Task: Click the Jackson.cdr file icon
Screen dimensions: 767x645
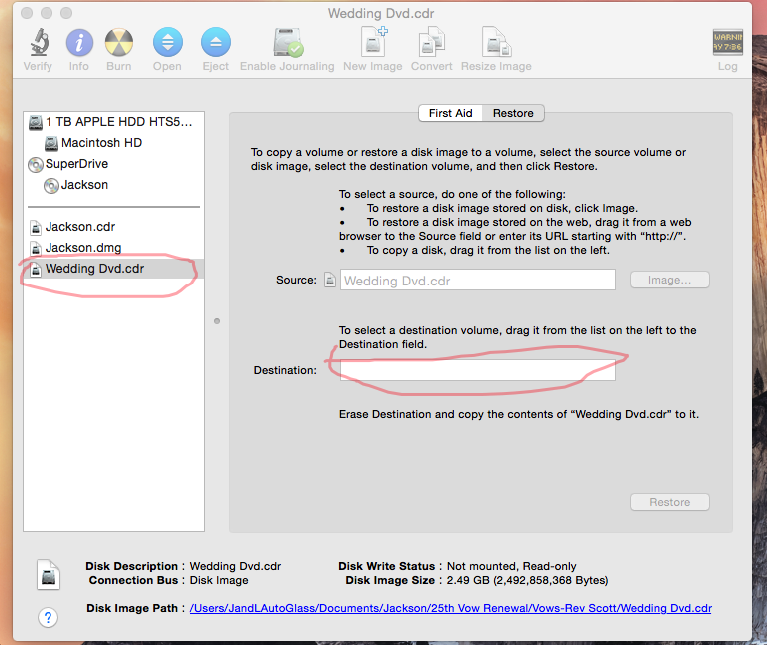Action: coord(36,227)
